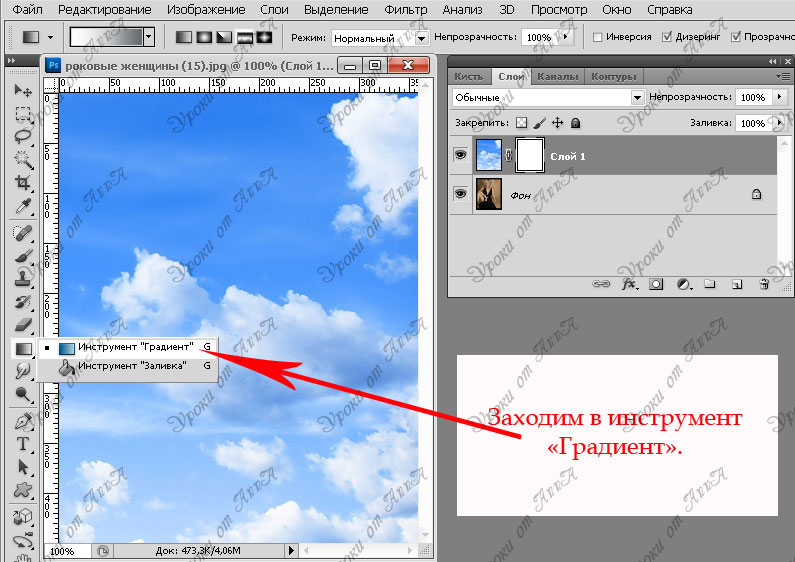Screen dimensions: 795x562
Task: Open the gradient picker dropdown arrow
Action: pyautogui.click(x=149, y=37)
